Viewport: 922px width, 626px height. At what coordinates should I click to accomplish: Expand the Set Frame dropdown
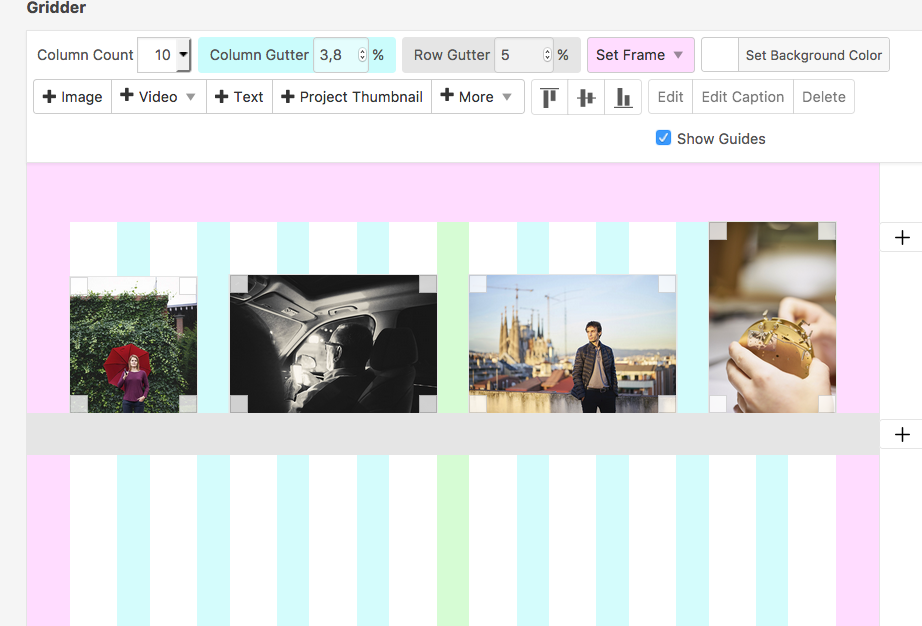click(x=640, y=55)
